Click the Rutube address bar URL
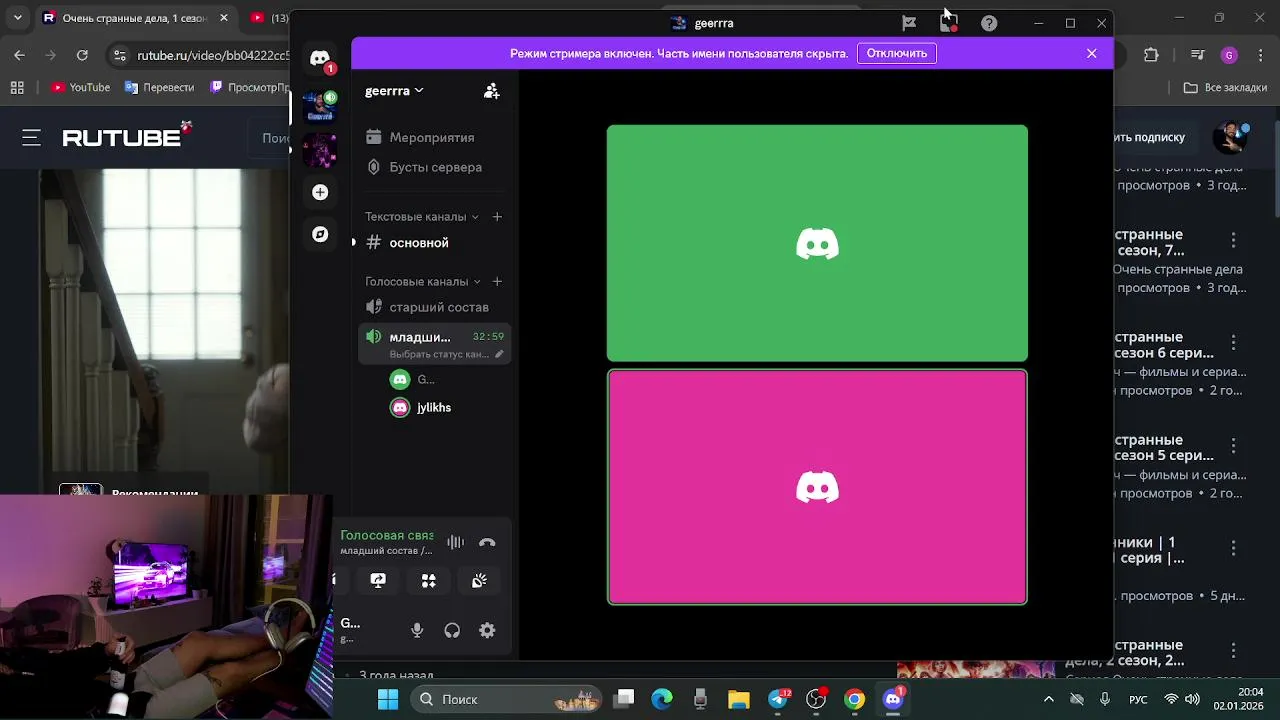1280x720 pixels. pos(213,55)
